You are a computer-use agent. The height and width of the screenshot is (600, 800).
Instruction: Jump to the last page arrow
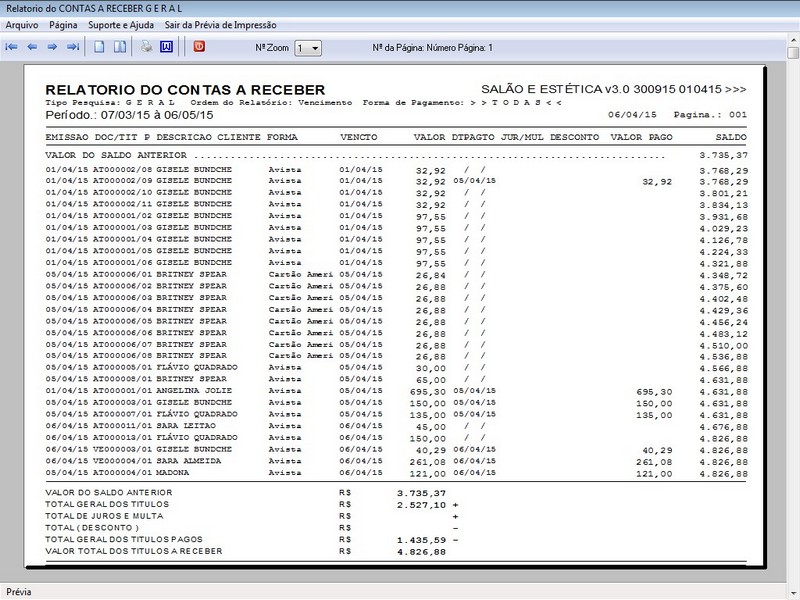[72, 47]
